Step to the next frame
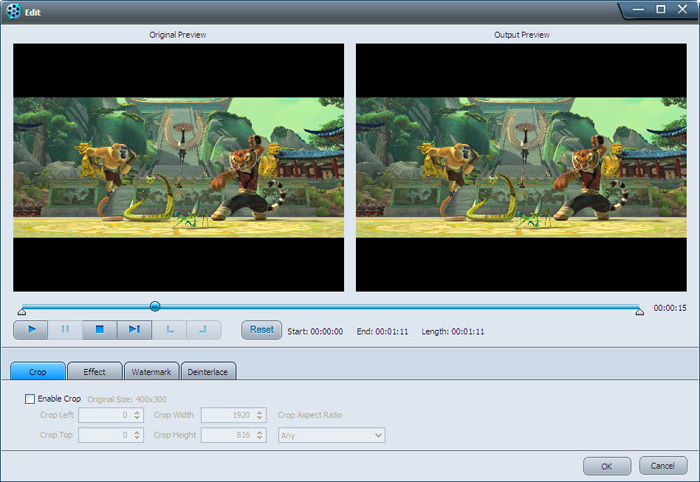 pyautogui.click(x=133, y=329)
